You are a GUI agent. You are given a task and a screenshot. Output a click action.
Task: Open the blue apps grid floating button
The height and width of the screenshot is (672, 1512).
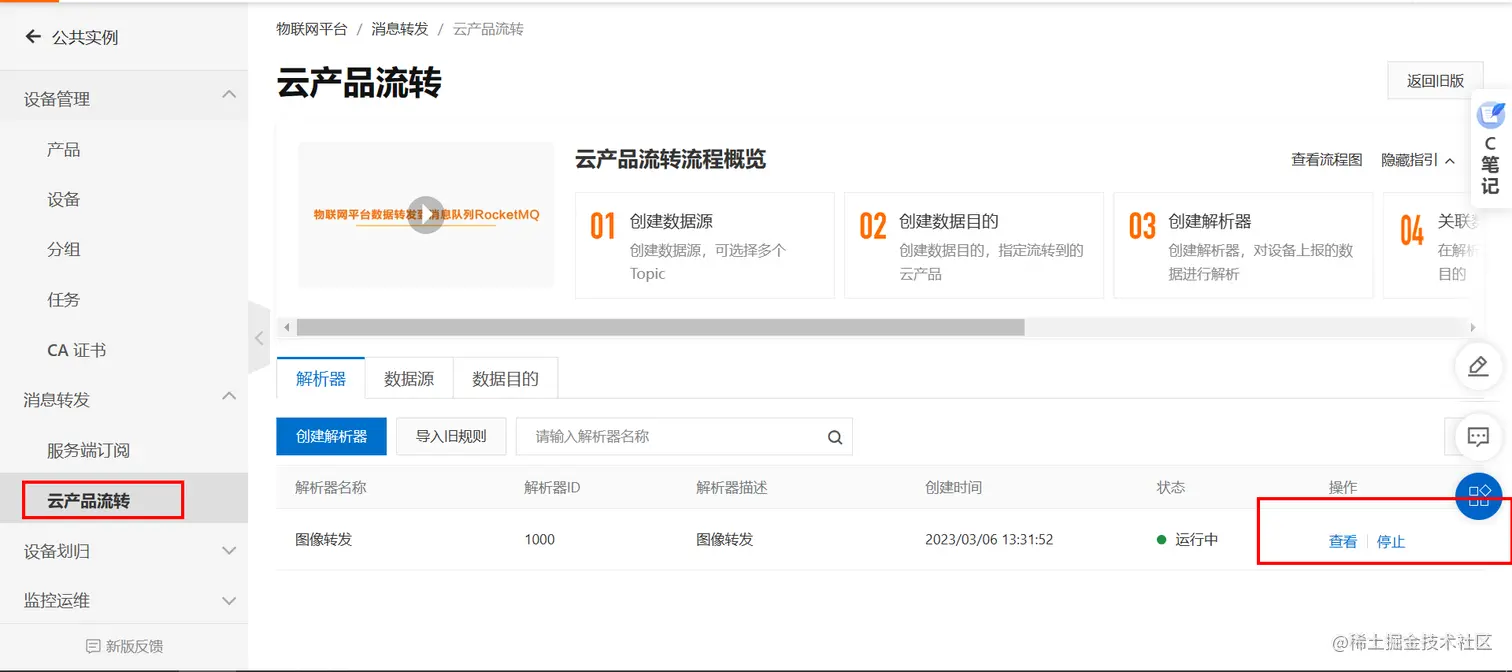tap(1479, 495)
